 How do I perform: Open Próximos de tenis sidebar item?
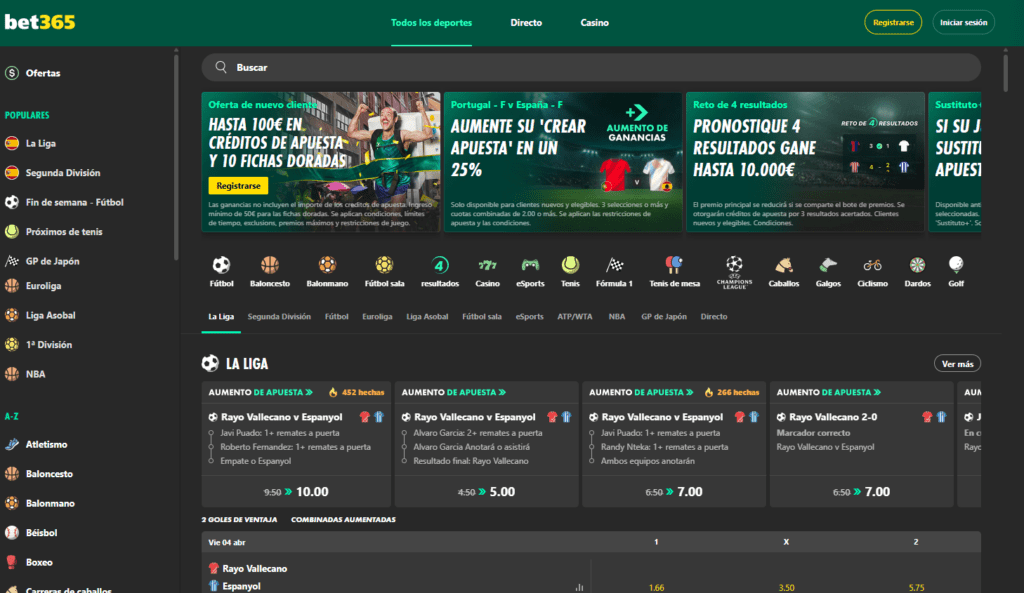64,231
